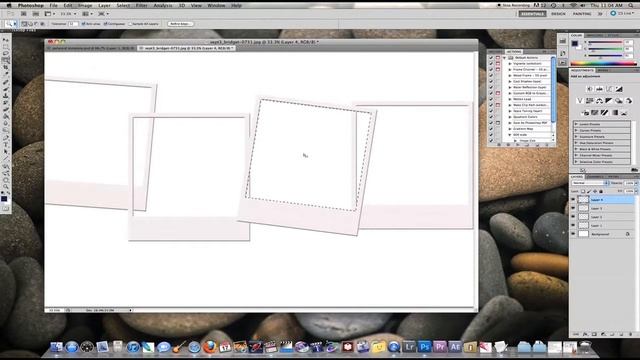This screenshot has width=640, height=360.
Task: Pick a color from the spectrum ramp
Action: pyautogui.click(x=603, y=64)
